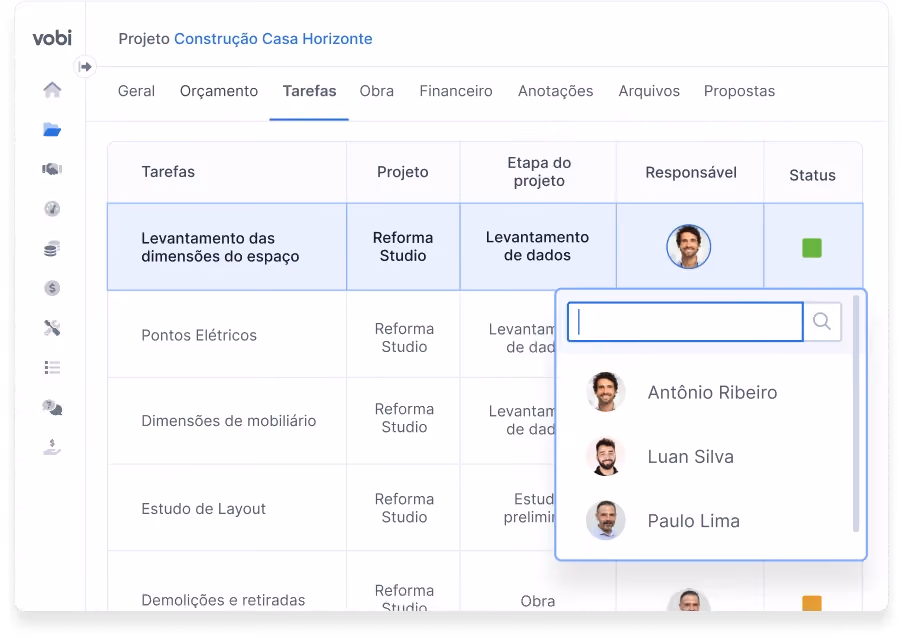Viewport: 902px width, 638px height.
Task: Open the Construção Casa Horizonte project link
Action: 273,39
